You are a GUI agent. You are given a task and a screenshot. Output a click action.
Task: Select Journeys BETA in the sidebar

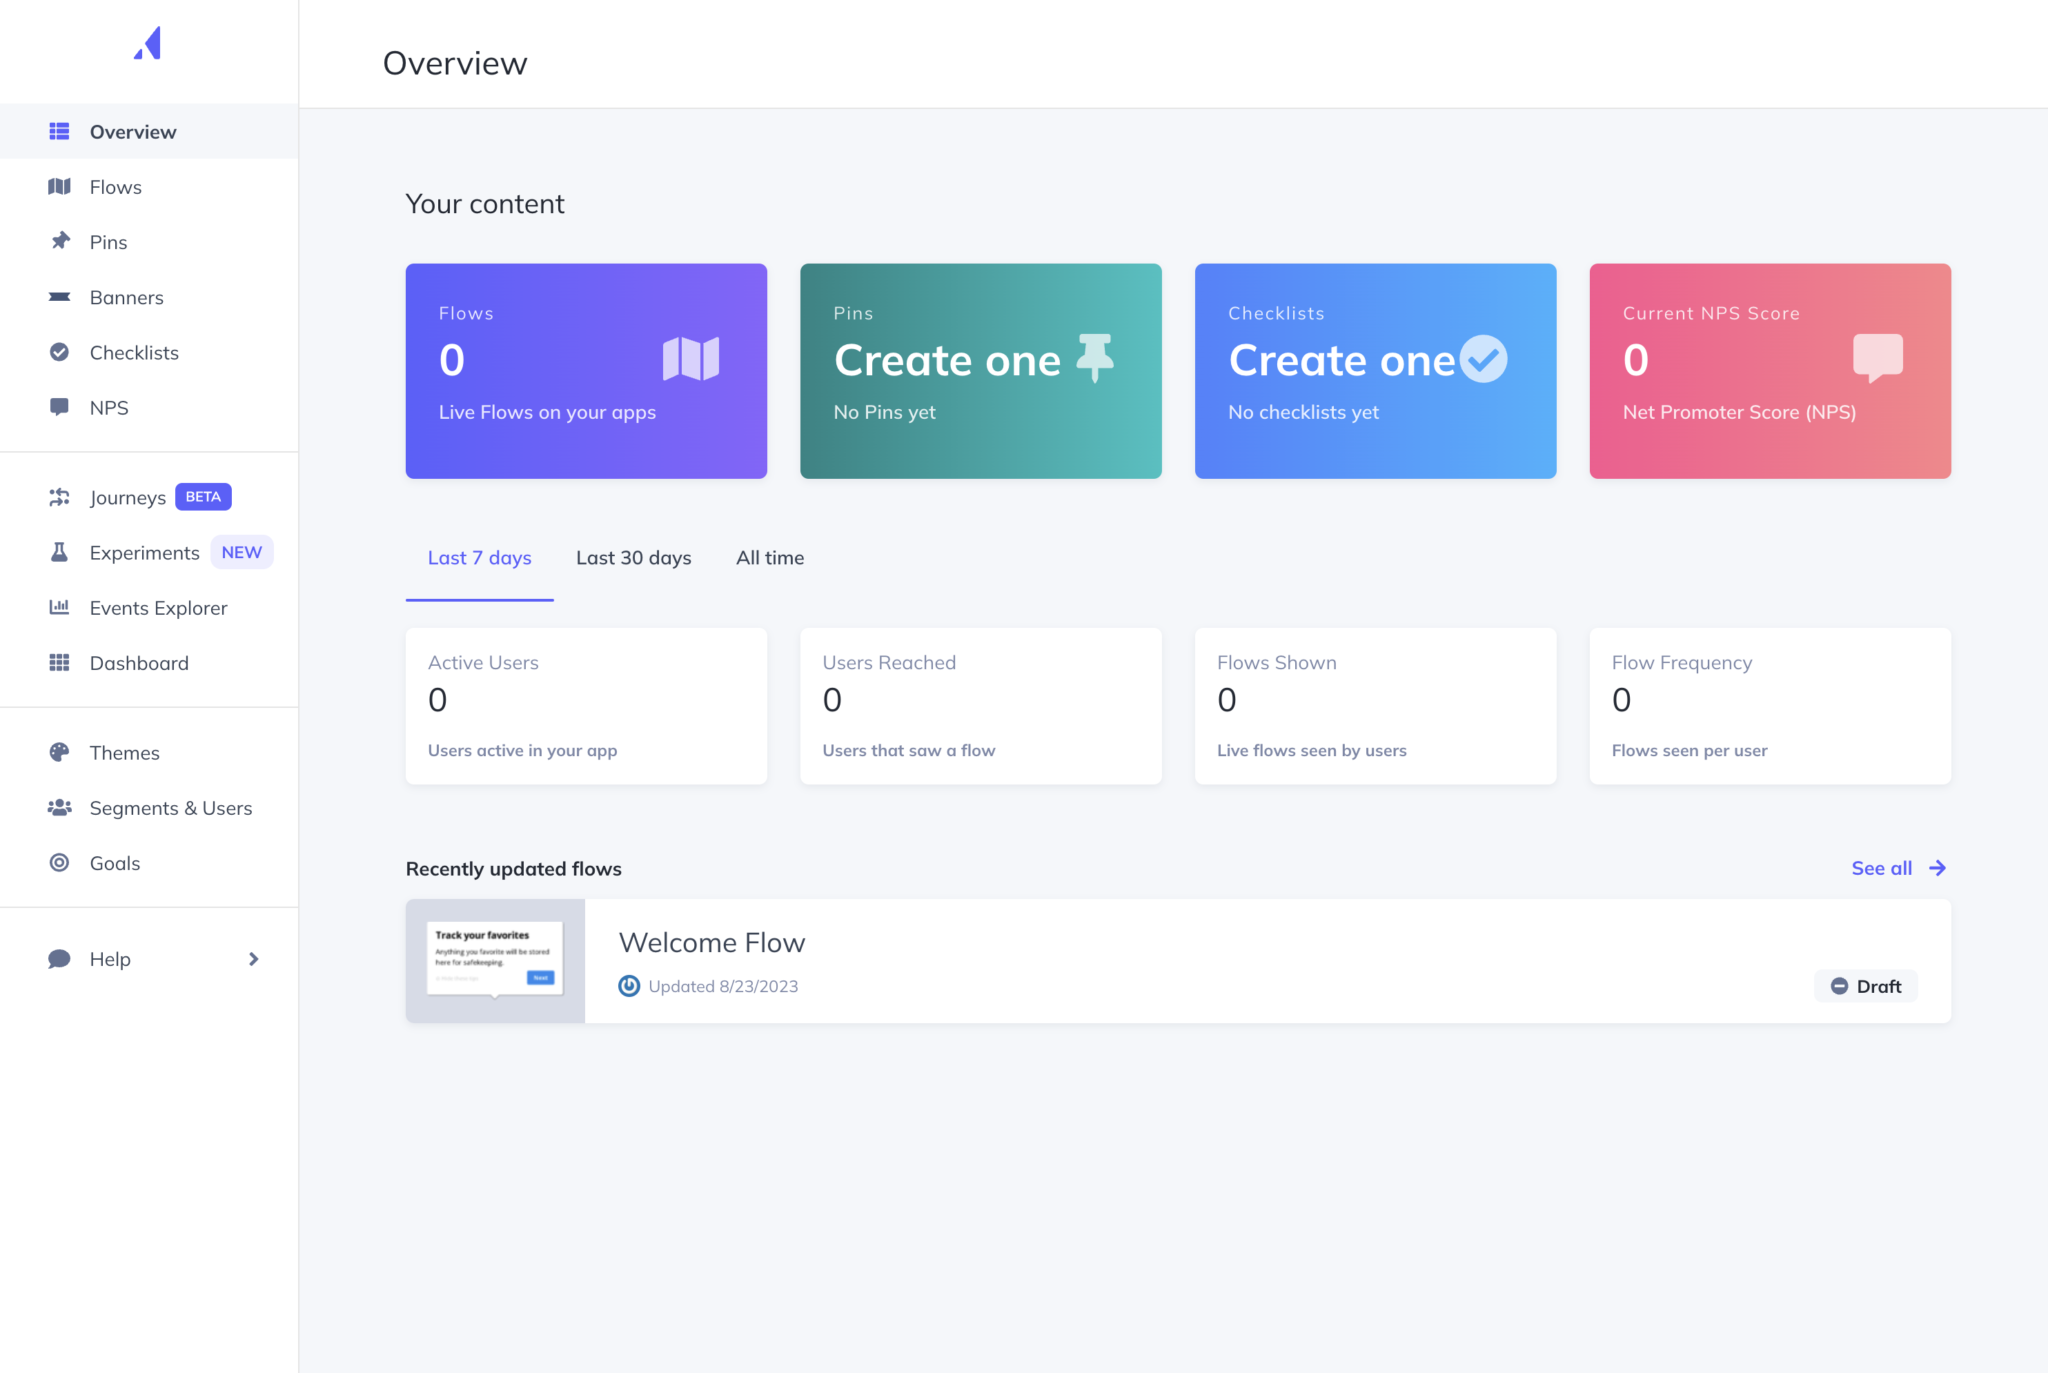pos(128,497)
